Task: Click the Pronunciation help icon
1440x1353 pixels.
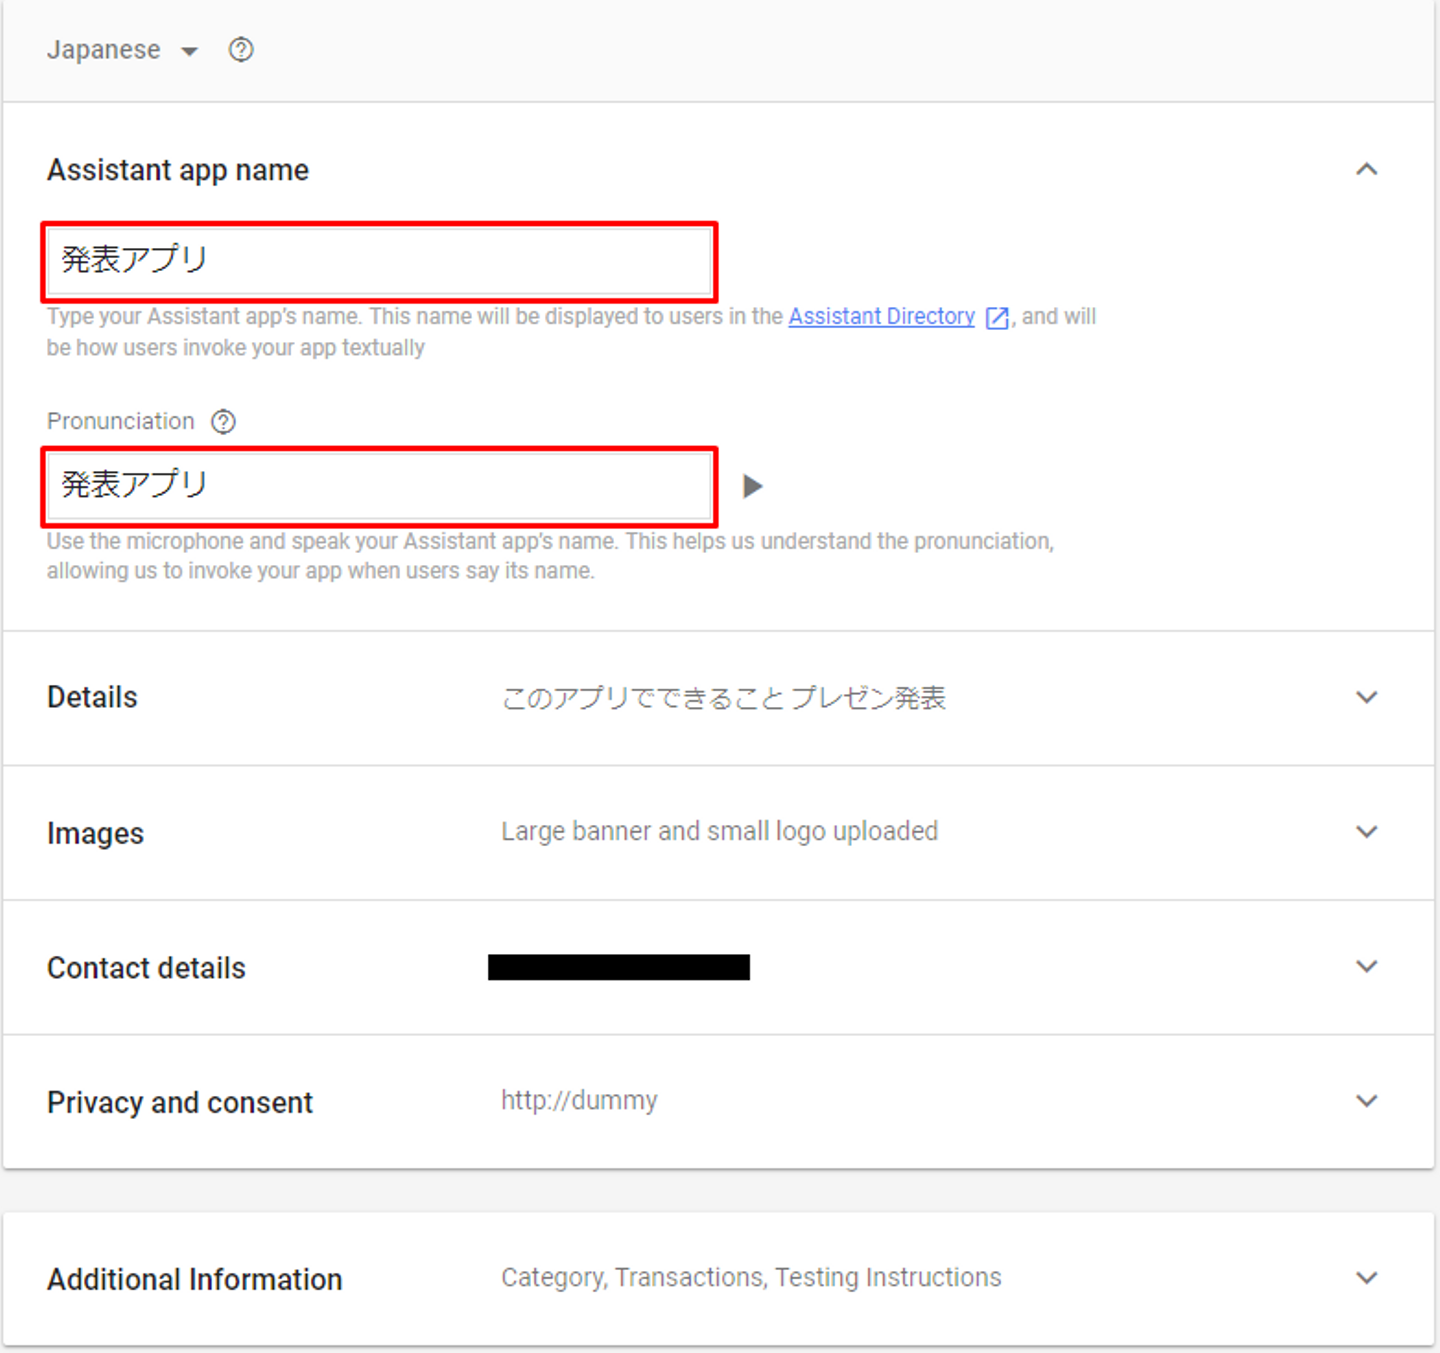Action: point(223,422)
